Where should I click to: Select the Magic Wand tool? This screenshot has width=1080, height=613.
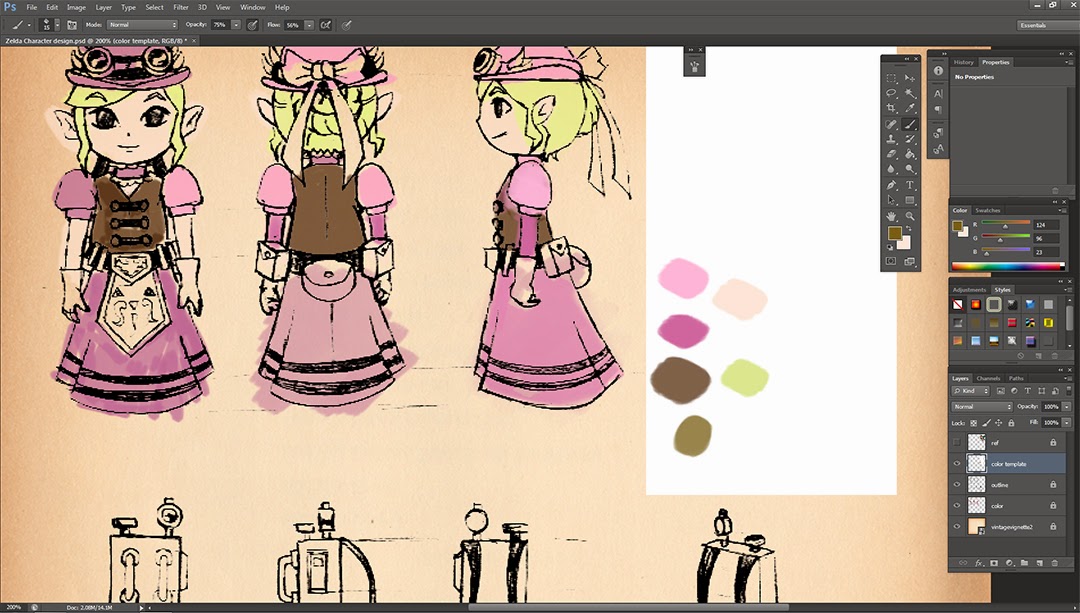tap(910, 93)
